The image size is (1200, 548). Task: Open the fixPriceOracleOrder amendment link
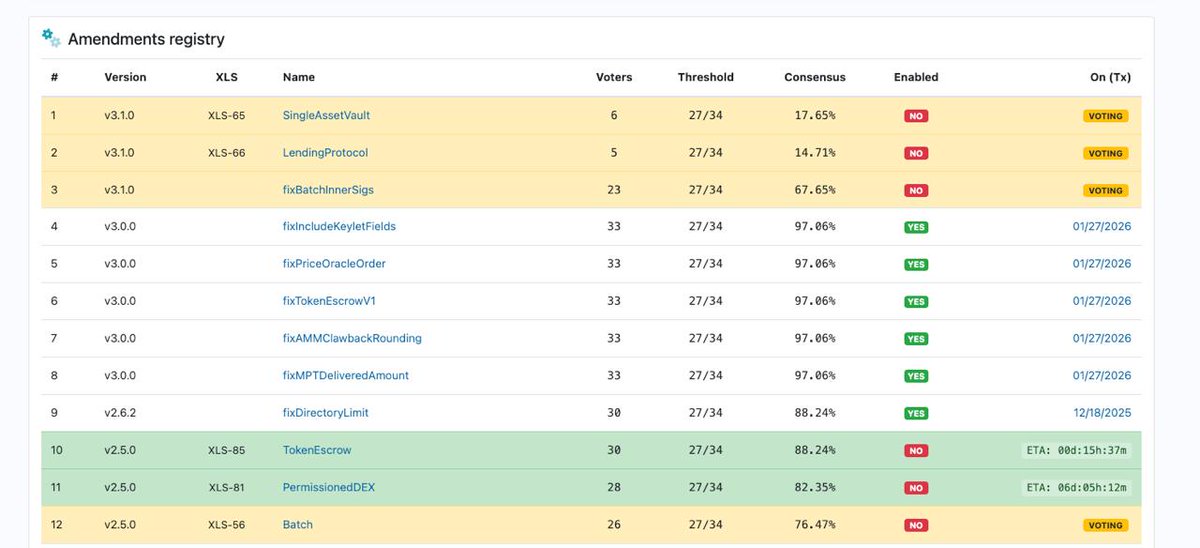point(334,264)
